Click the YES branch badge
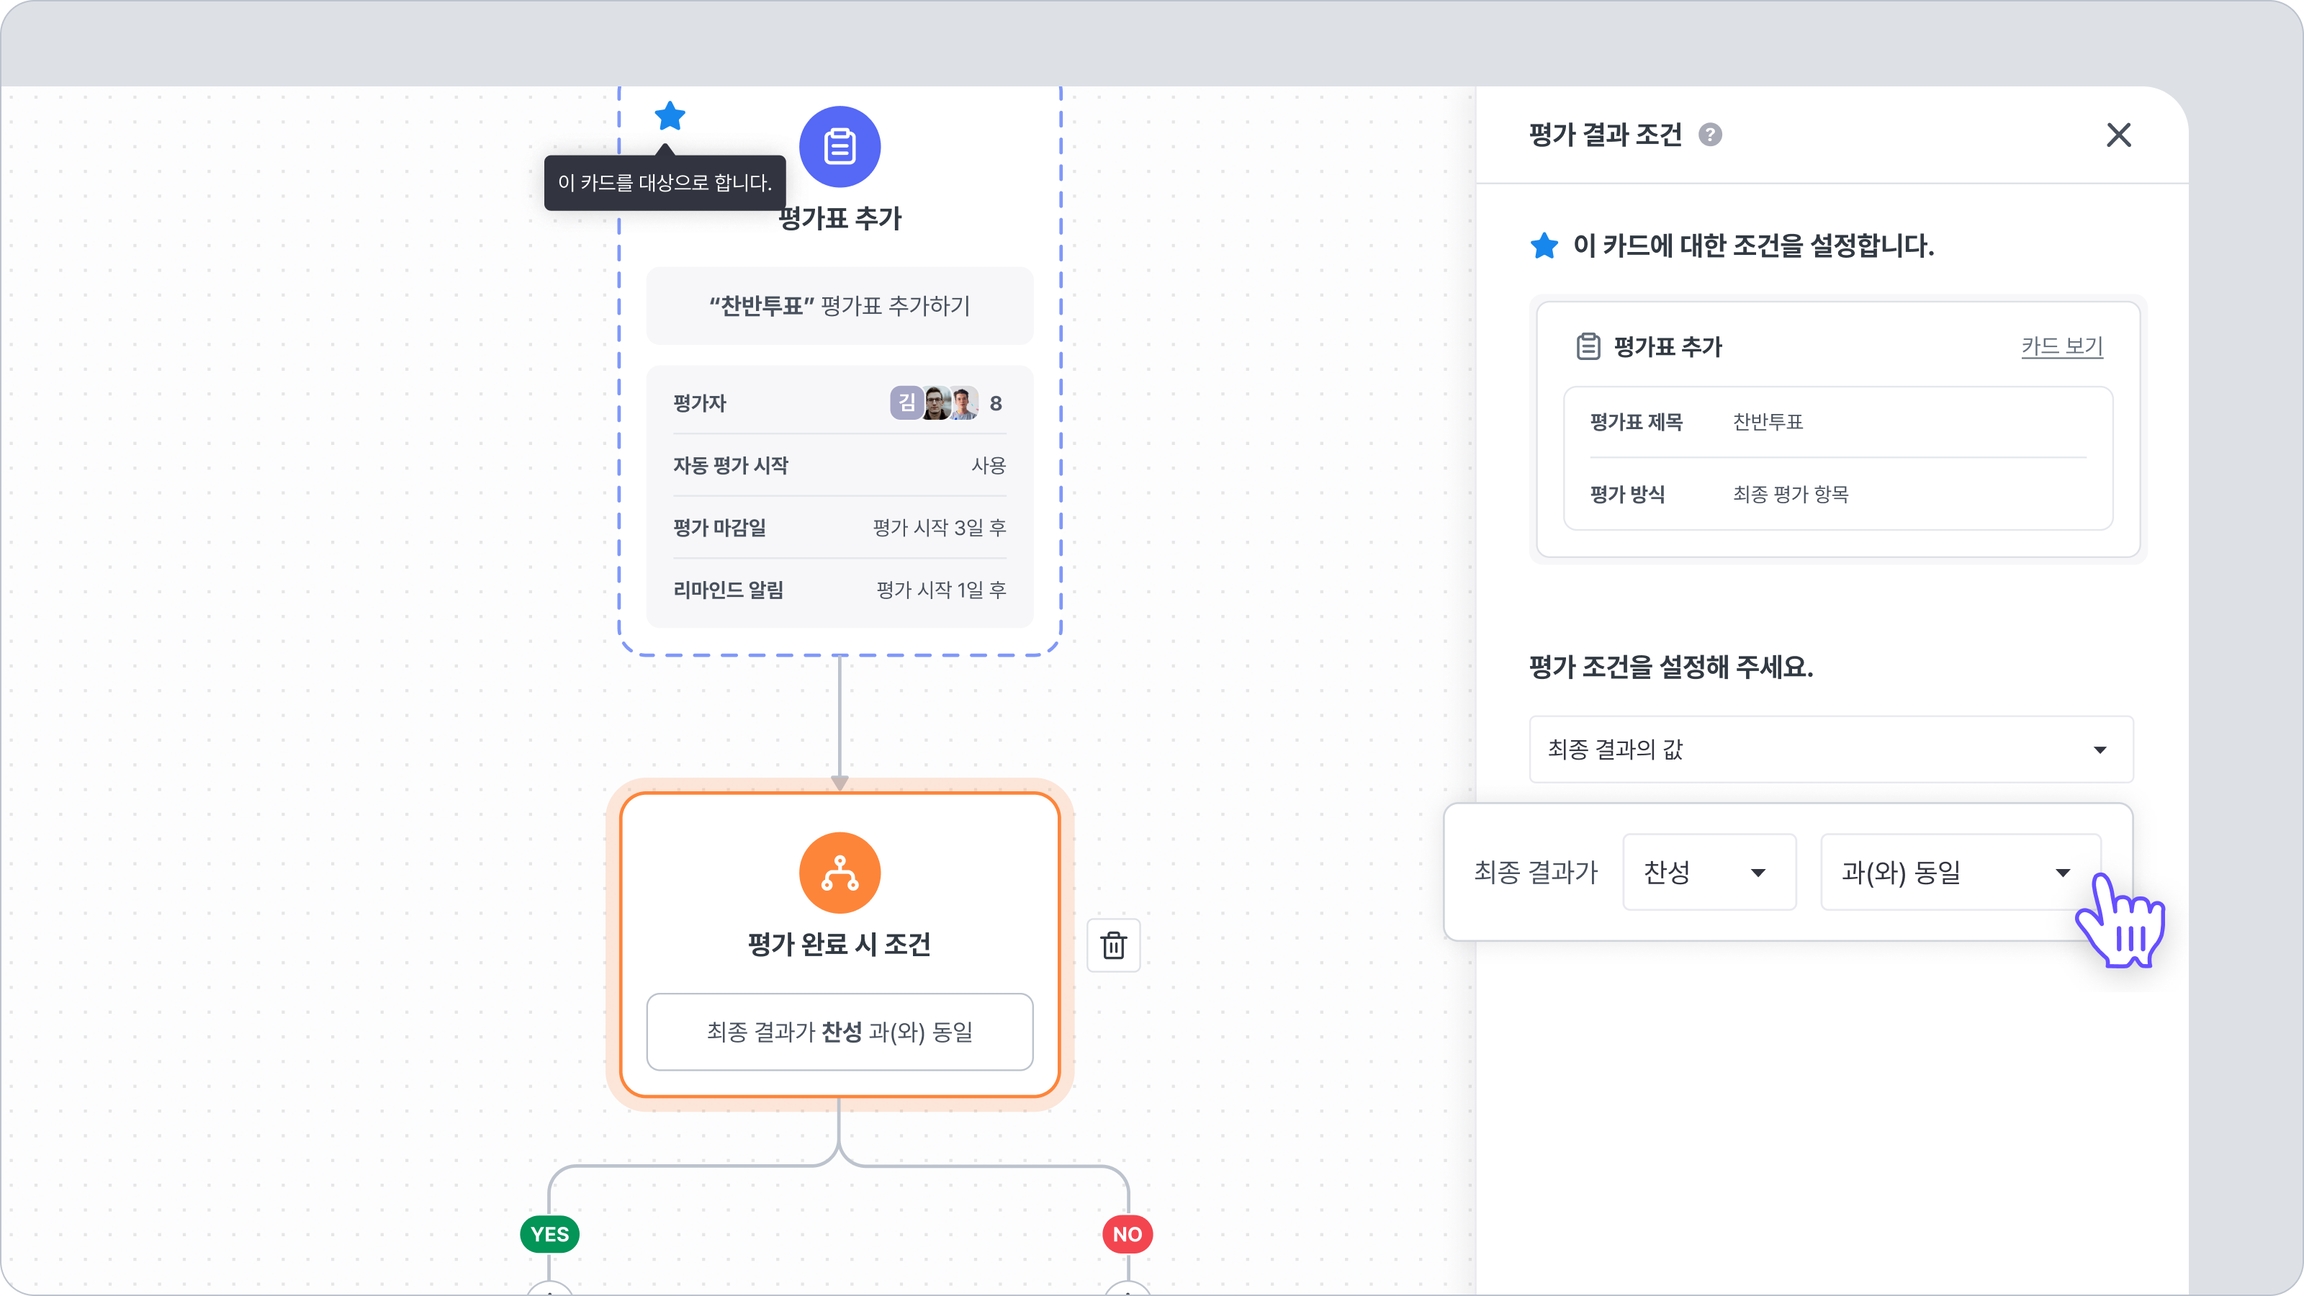Screen dimensions: 2304x1296 (x=550, y=1234)
